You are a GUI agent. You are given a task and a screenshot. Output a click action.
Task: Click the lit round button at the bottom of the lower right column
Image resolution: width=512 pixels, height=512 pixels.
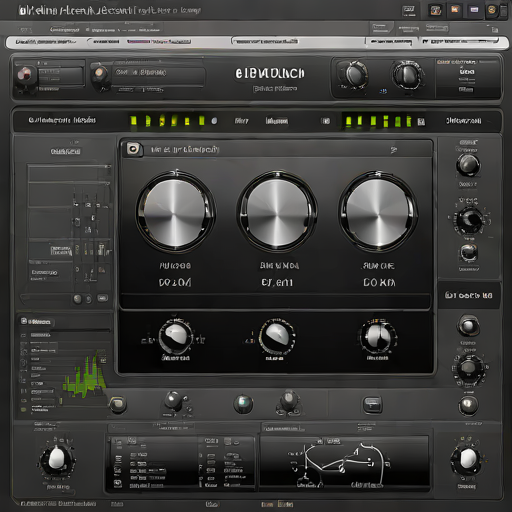[468, 404]
